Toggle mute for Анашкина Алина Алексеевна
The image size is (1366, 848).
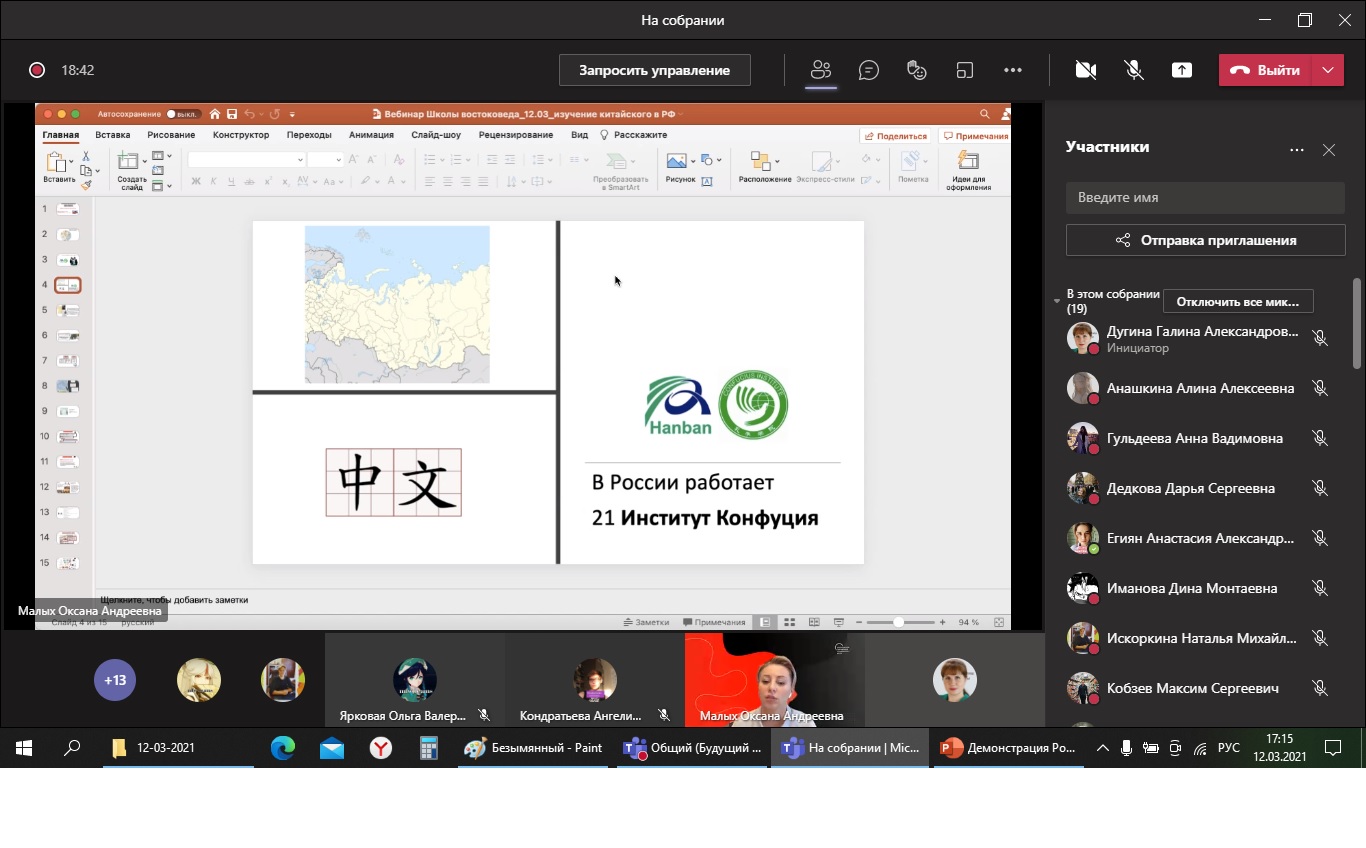click(x=1320, y=388)
